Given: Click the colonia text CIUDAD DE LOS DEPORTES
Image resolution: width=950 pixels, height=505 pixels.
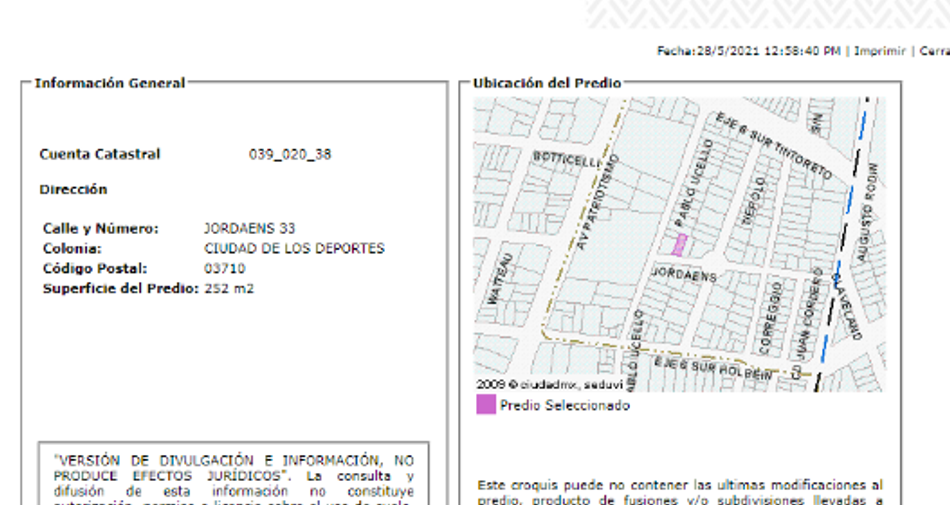Looking at the screenshot, I should point(294,249).
